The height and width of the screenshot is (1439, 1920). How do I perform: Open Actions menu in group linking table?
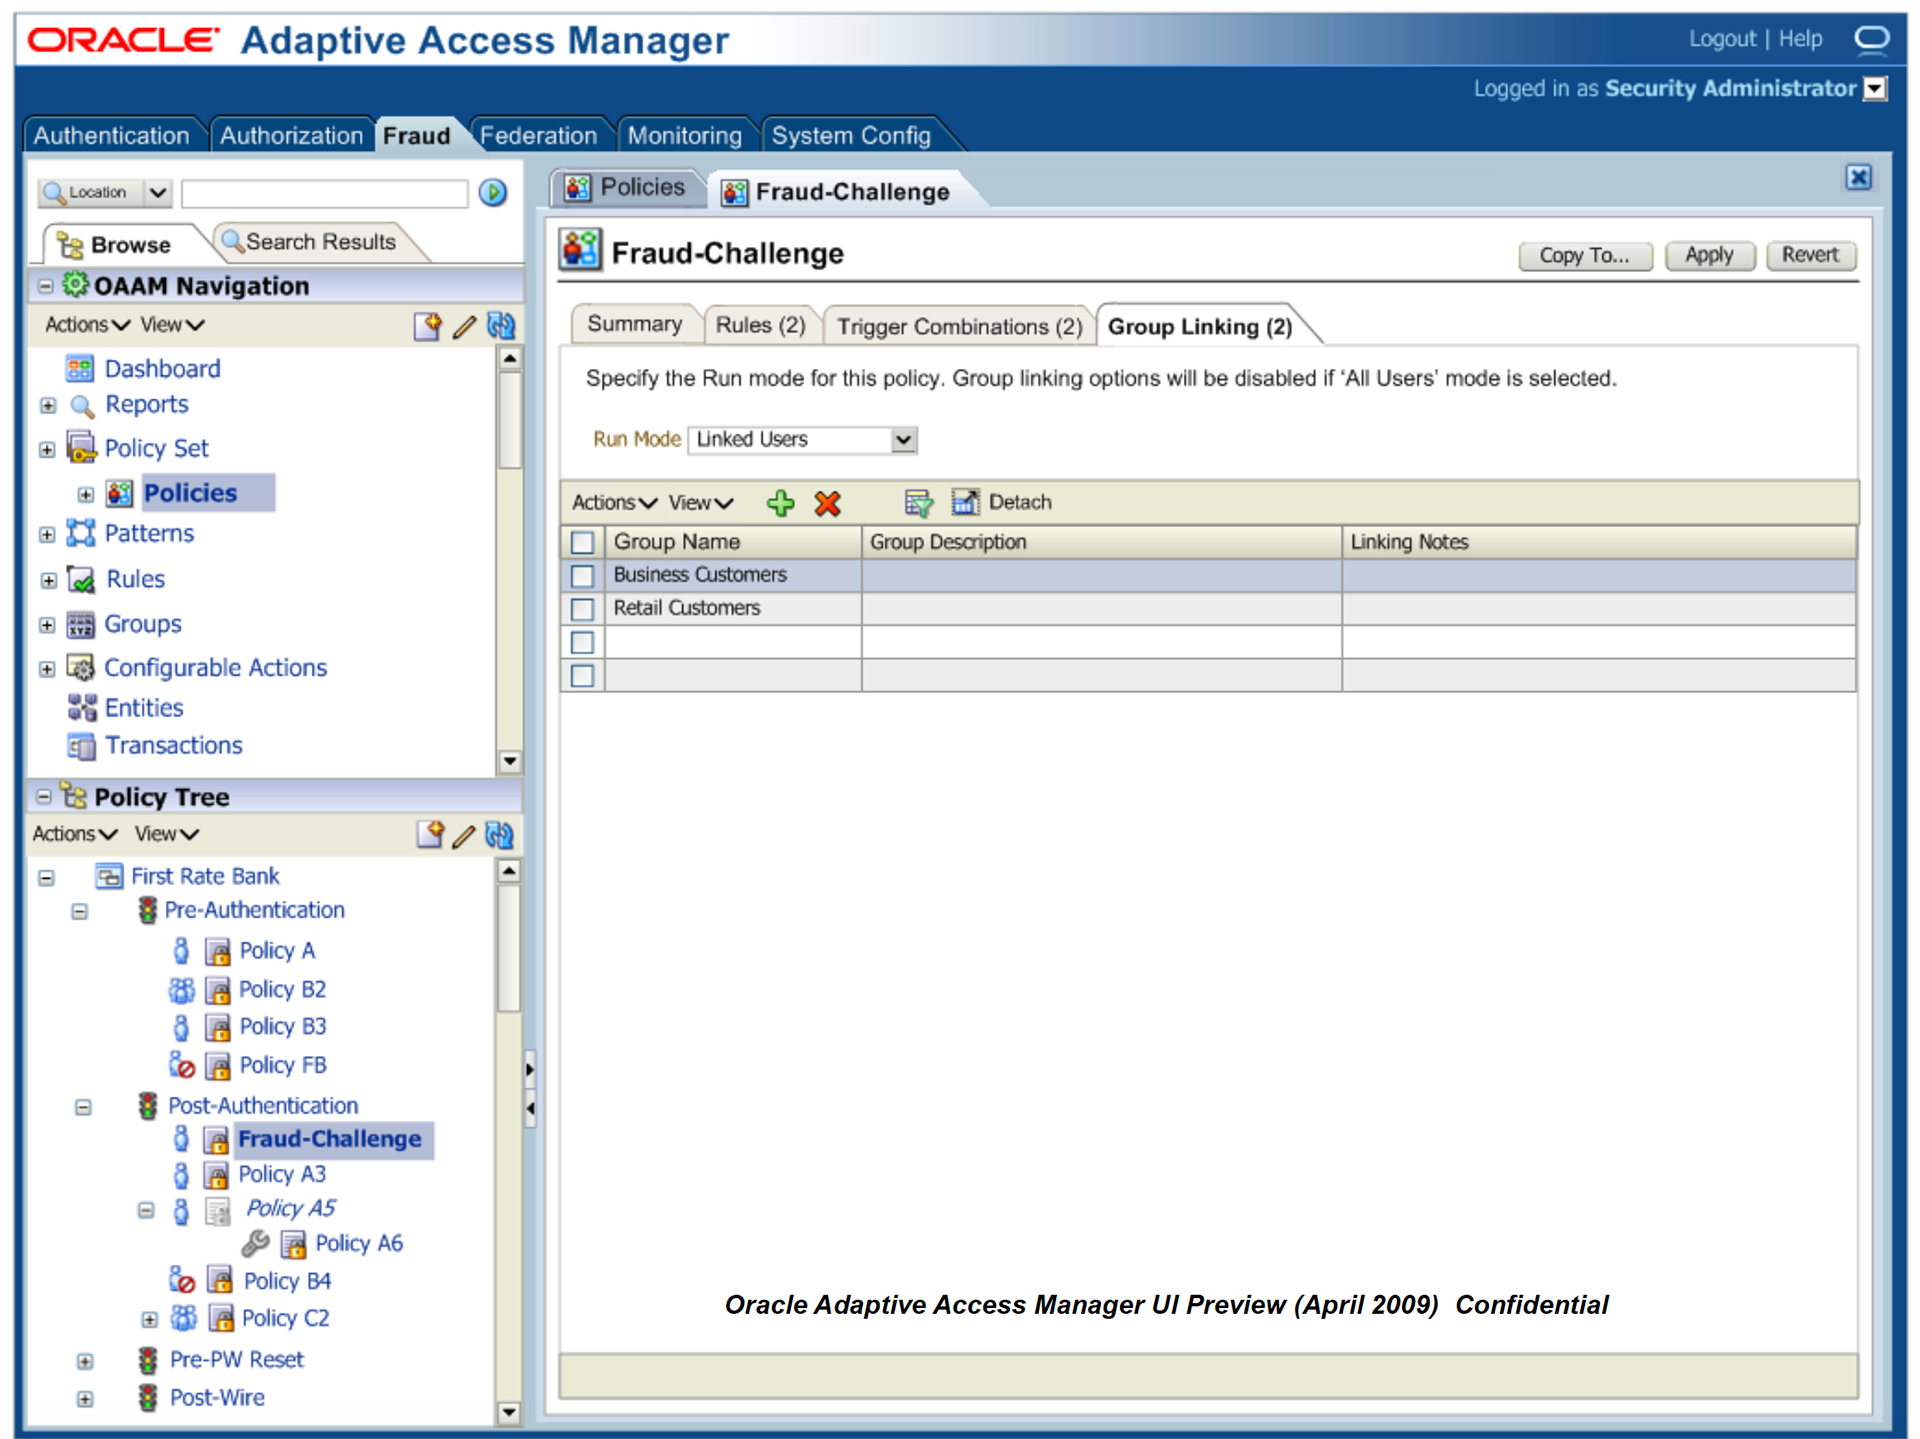(614, 502)
